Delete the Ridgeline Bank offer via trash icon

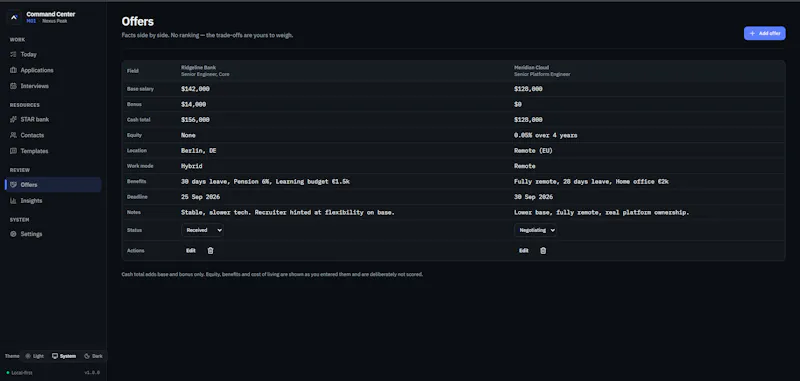[210, 250]
